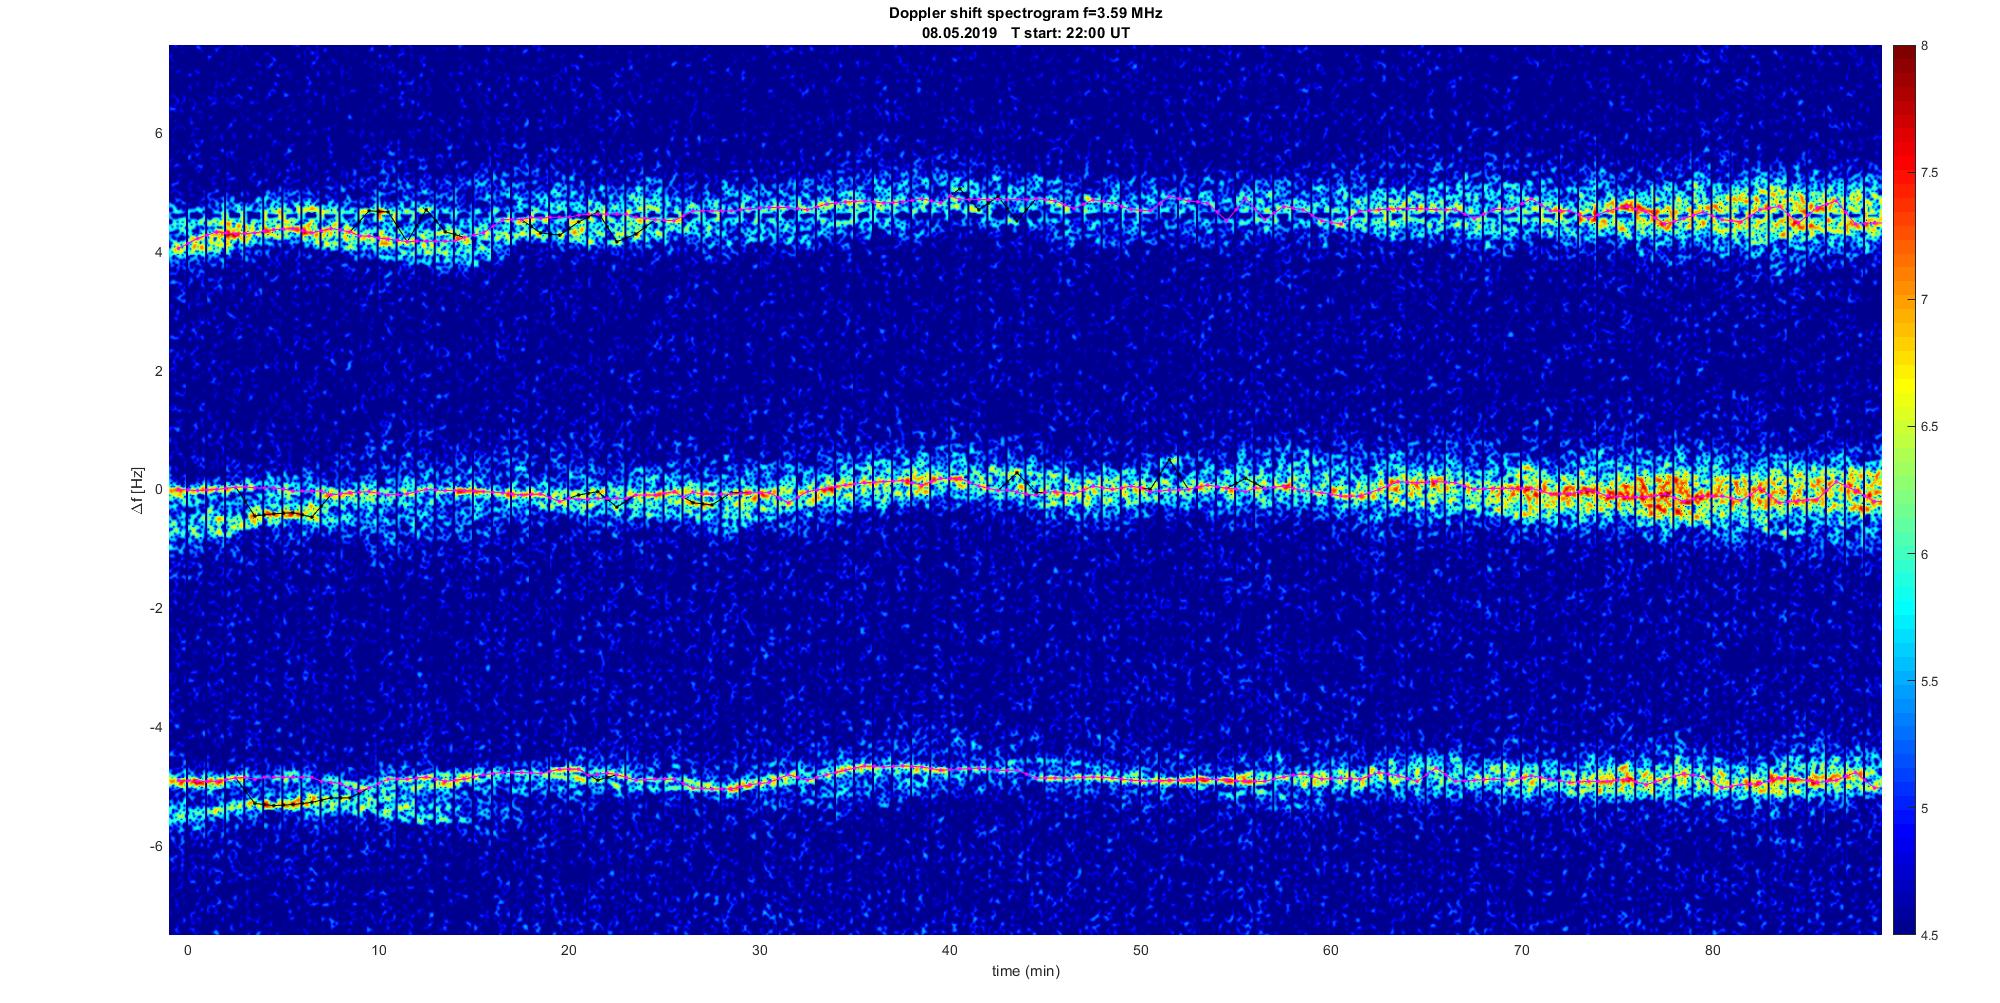
Task: Click the title 'Doppler shift spectrogram f=3.59 MHz'
Action: pos(1025,14)
